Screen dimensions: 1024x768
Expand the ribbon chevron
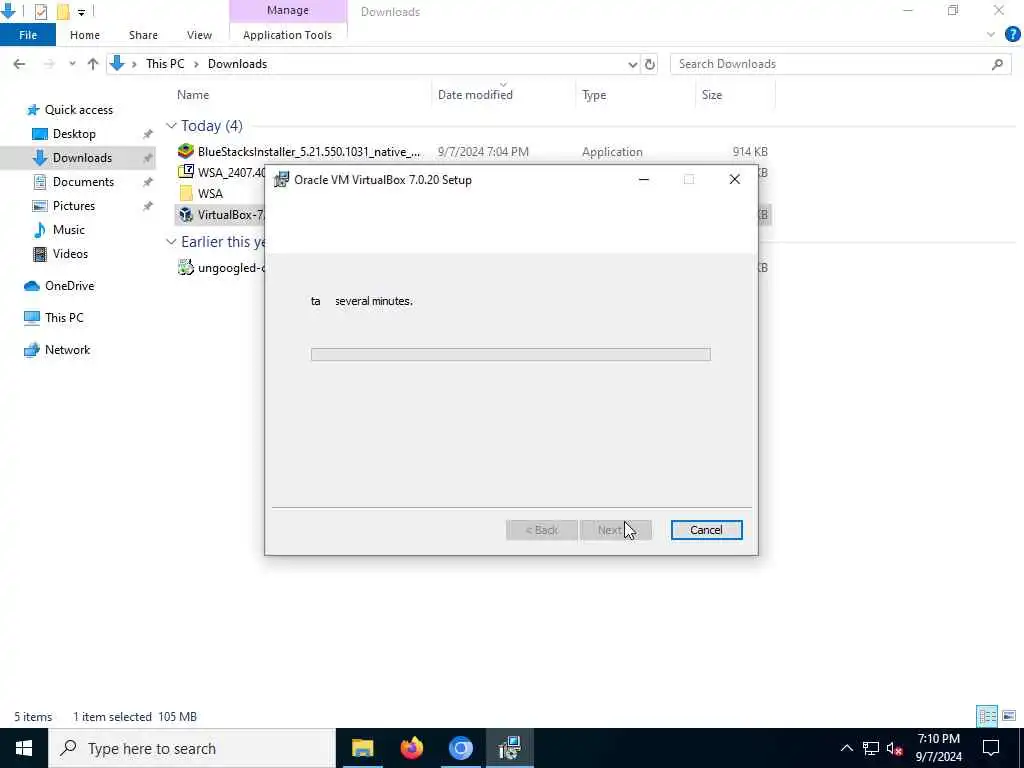[991, 35]
